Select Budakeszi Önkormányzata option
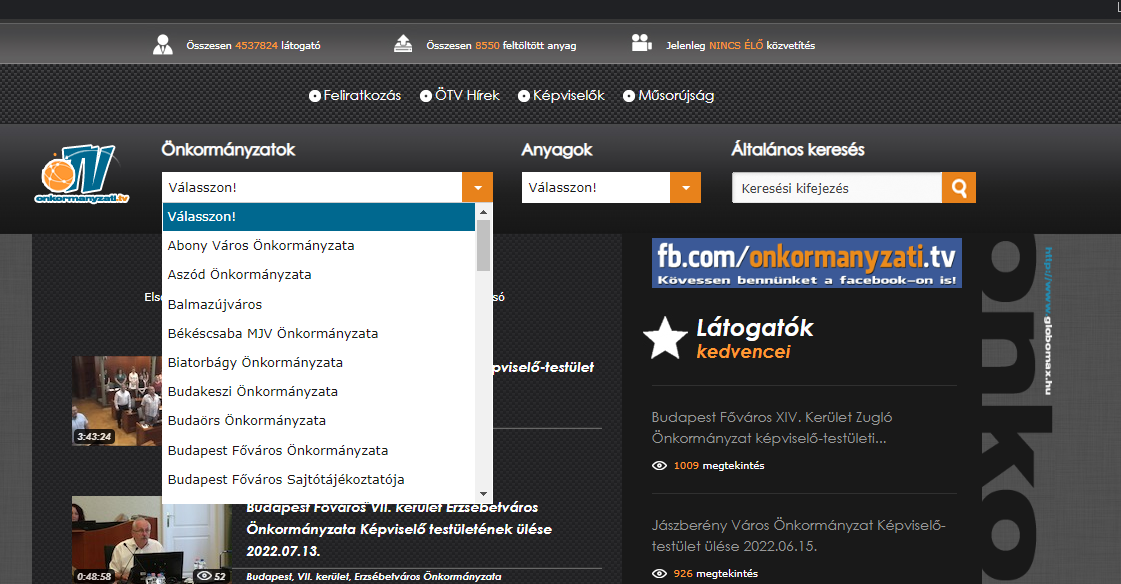Image resolution: width=1121 pixels, height=584 pixels. [x=319, y=392]
